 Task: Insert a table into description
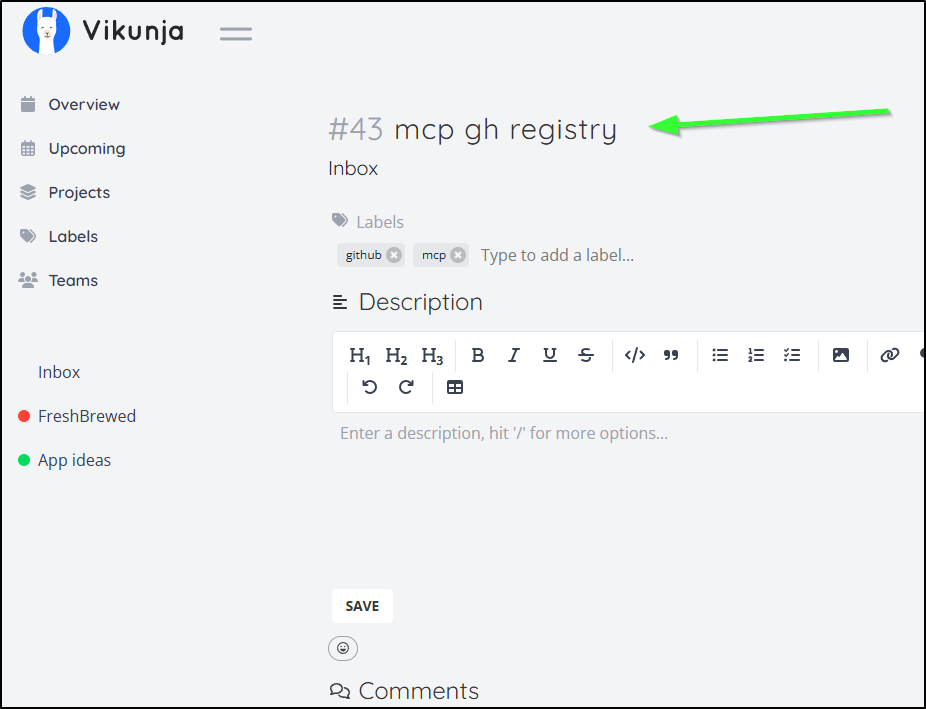tap(455, 387)
